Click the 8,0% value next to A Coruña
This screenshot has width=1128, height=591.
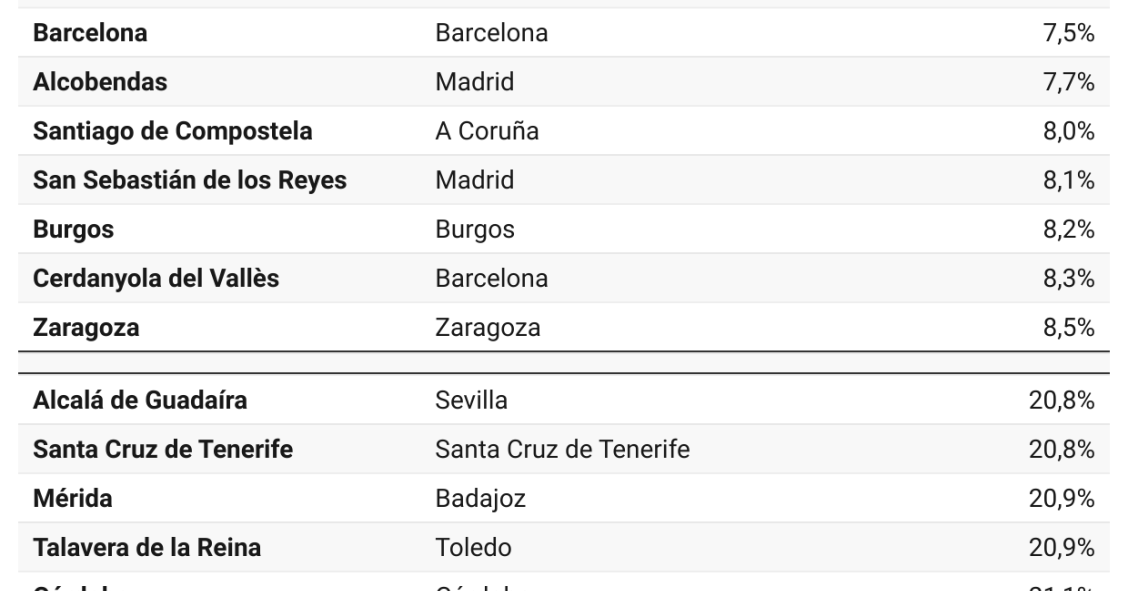(x=1069, y=132)
